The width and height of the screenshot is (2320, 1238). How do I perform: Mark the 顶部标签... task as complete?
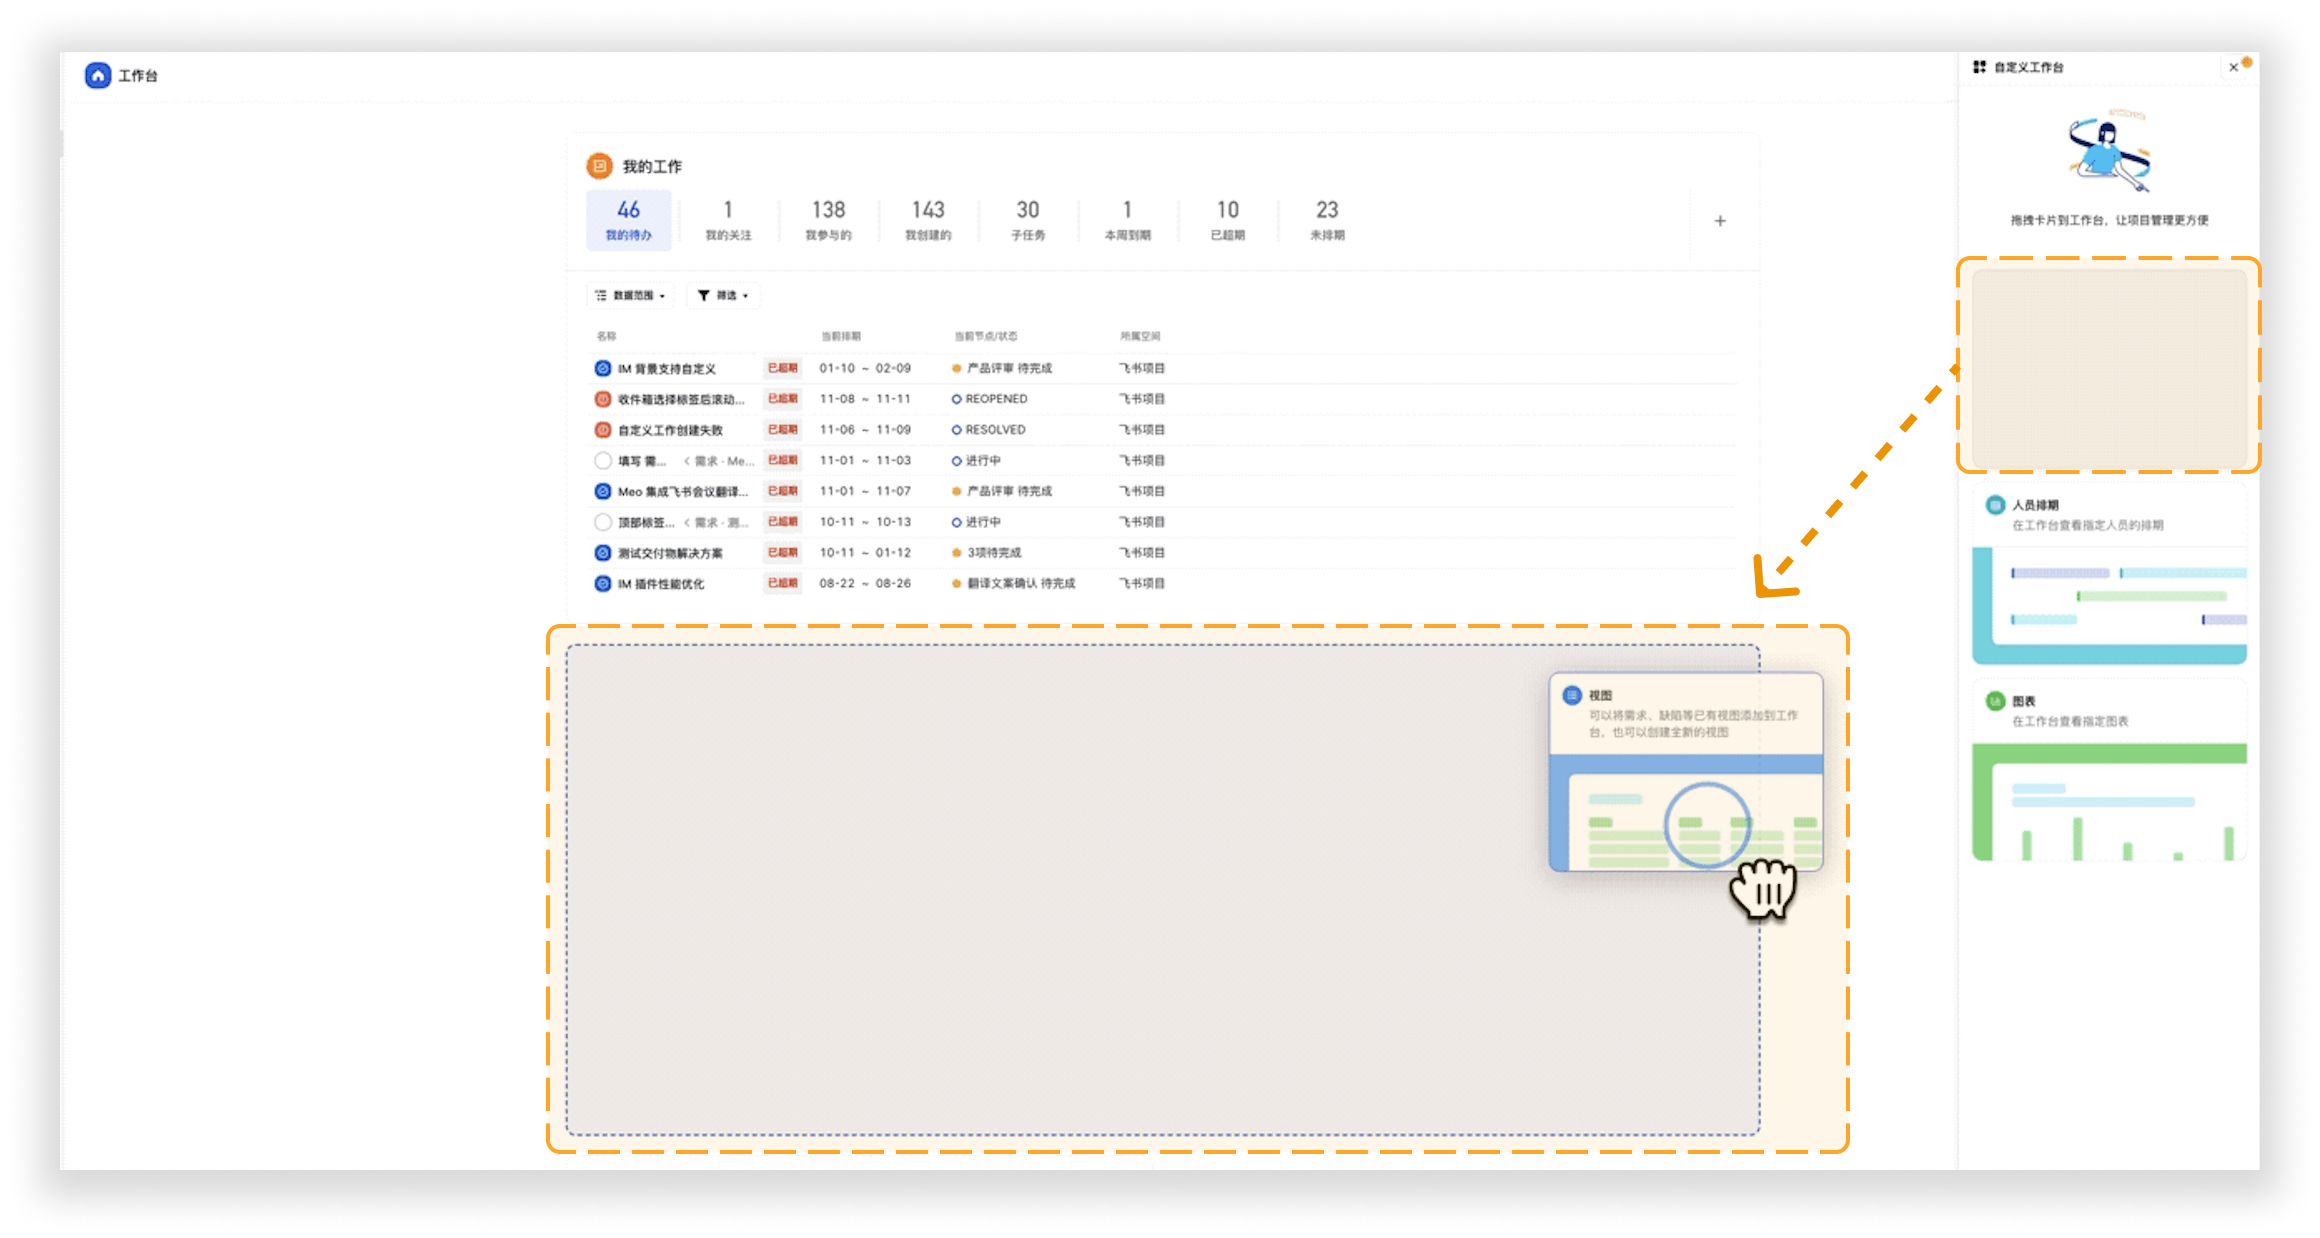click(x=603, y=522)
